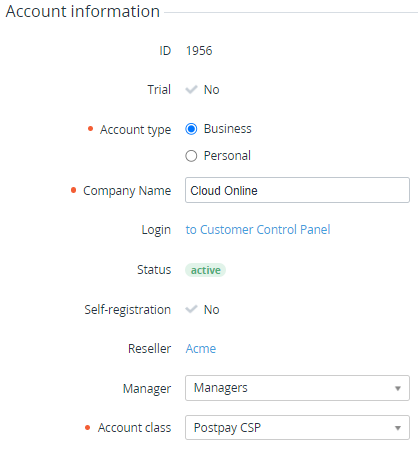Click the Business label text
This screenshot has height=449, width=418.
[x=228, y=129]
